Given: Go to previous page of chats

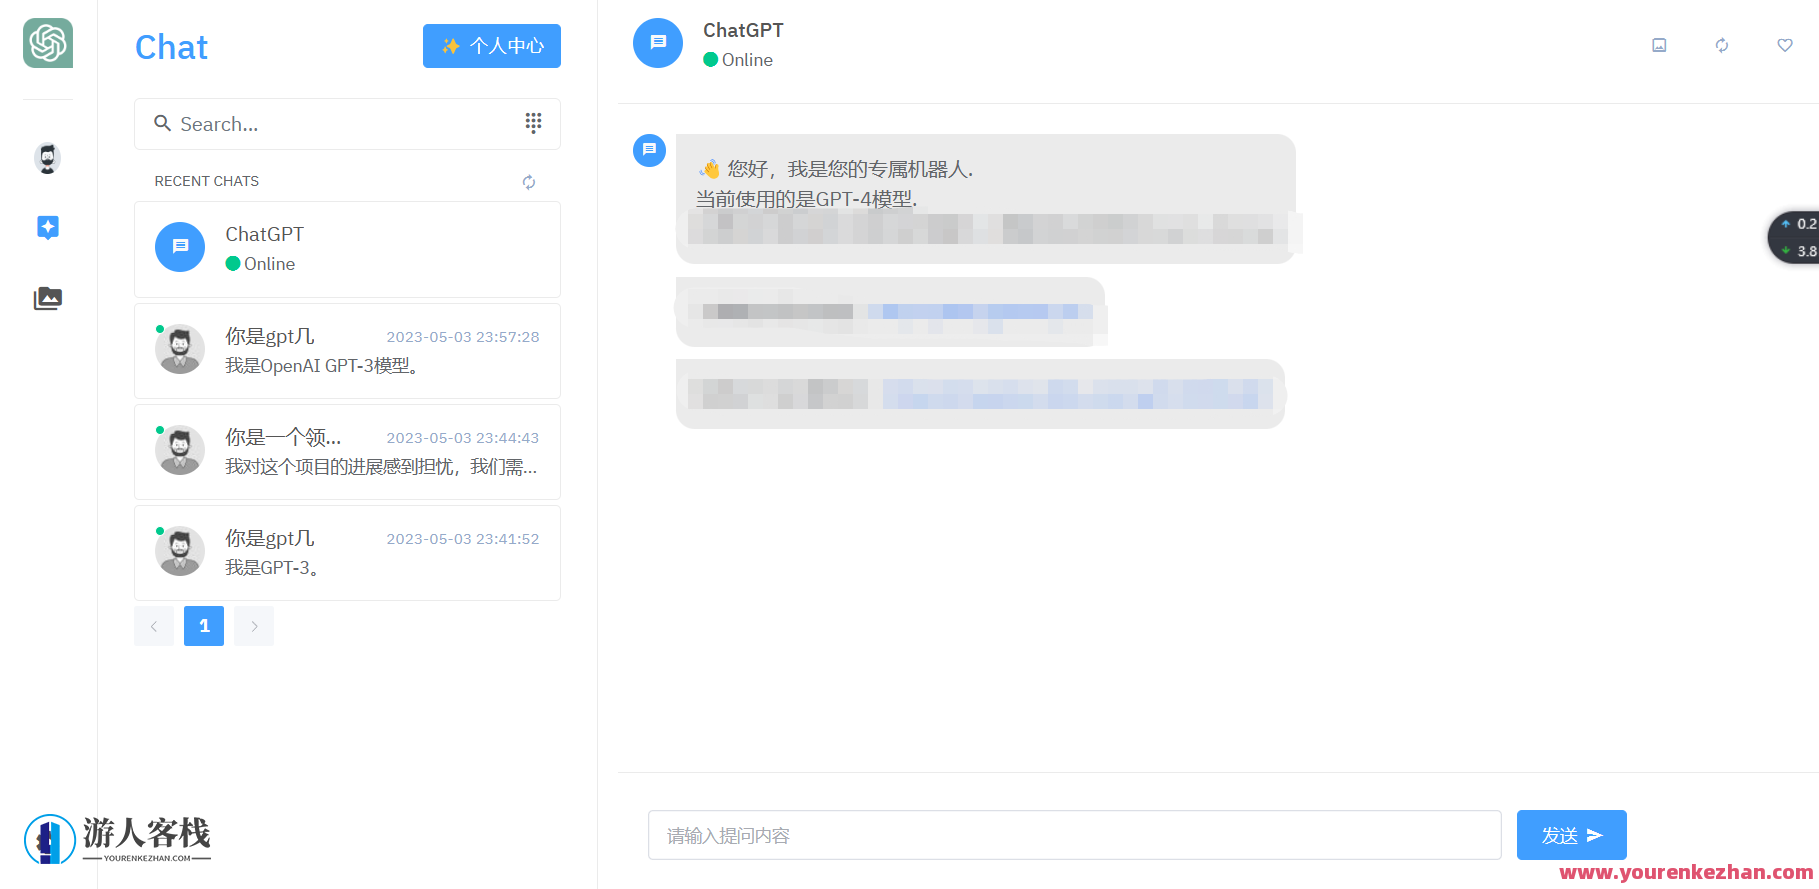Looking at the screenshot, I should [x=154, y=626].
